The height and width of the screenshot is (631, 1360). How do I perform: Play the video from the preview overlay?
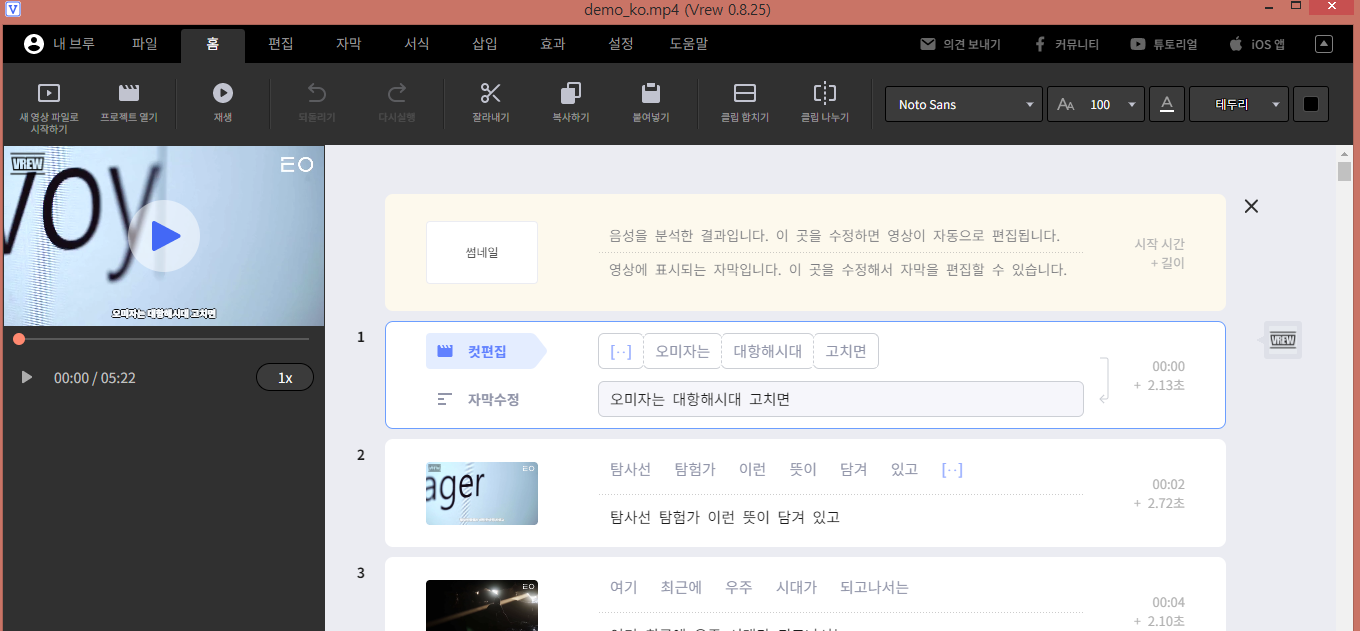click(x=165, y=236)
